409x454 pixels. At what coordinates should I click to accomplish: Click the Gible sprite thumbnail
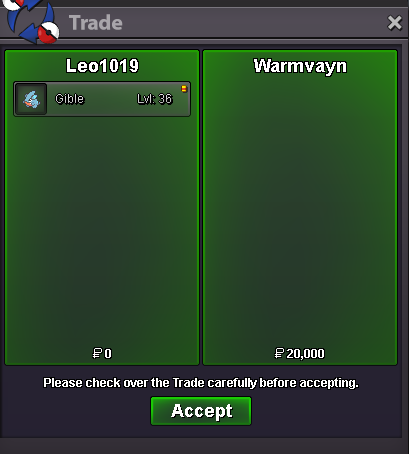click(x=31, y=99)
